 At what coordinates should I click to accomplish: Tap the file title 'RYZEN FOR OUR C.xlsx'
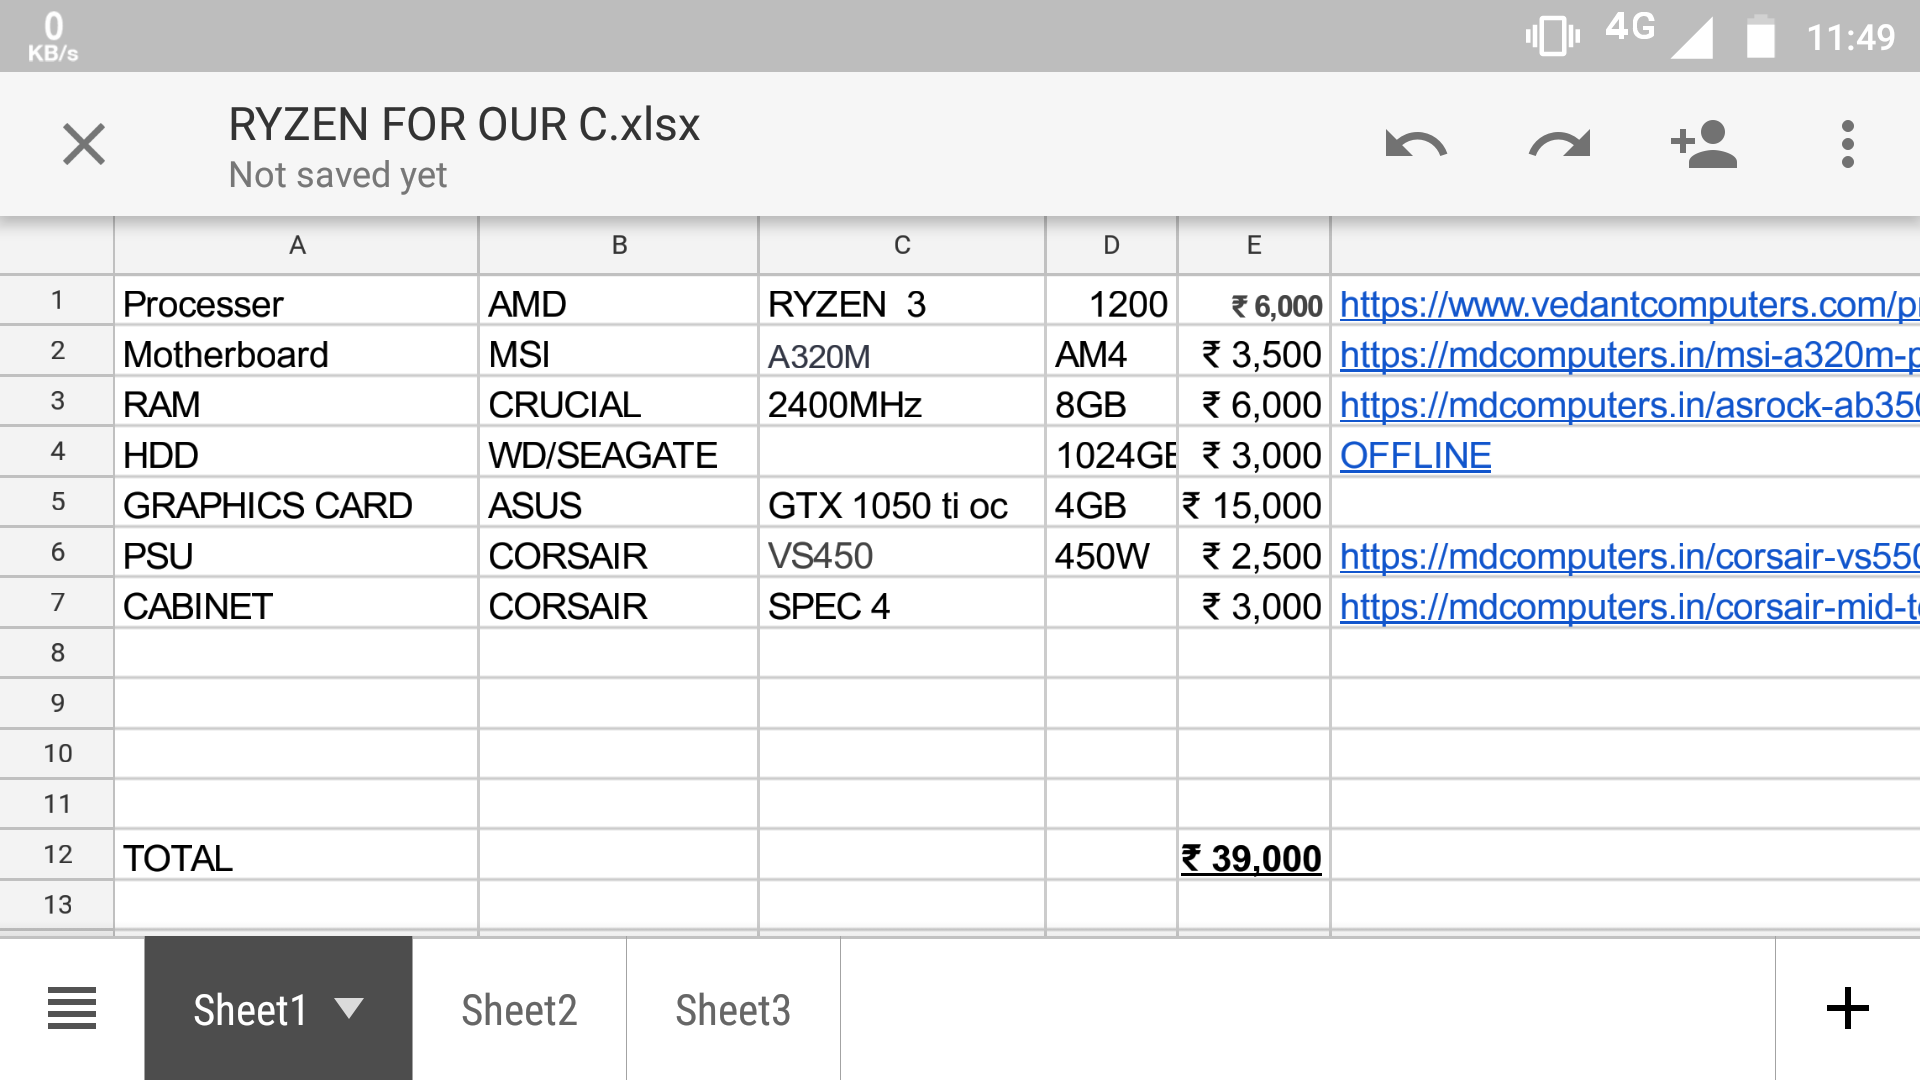[x=464, y=125]
